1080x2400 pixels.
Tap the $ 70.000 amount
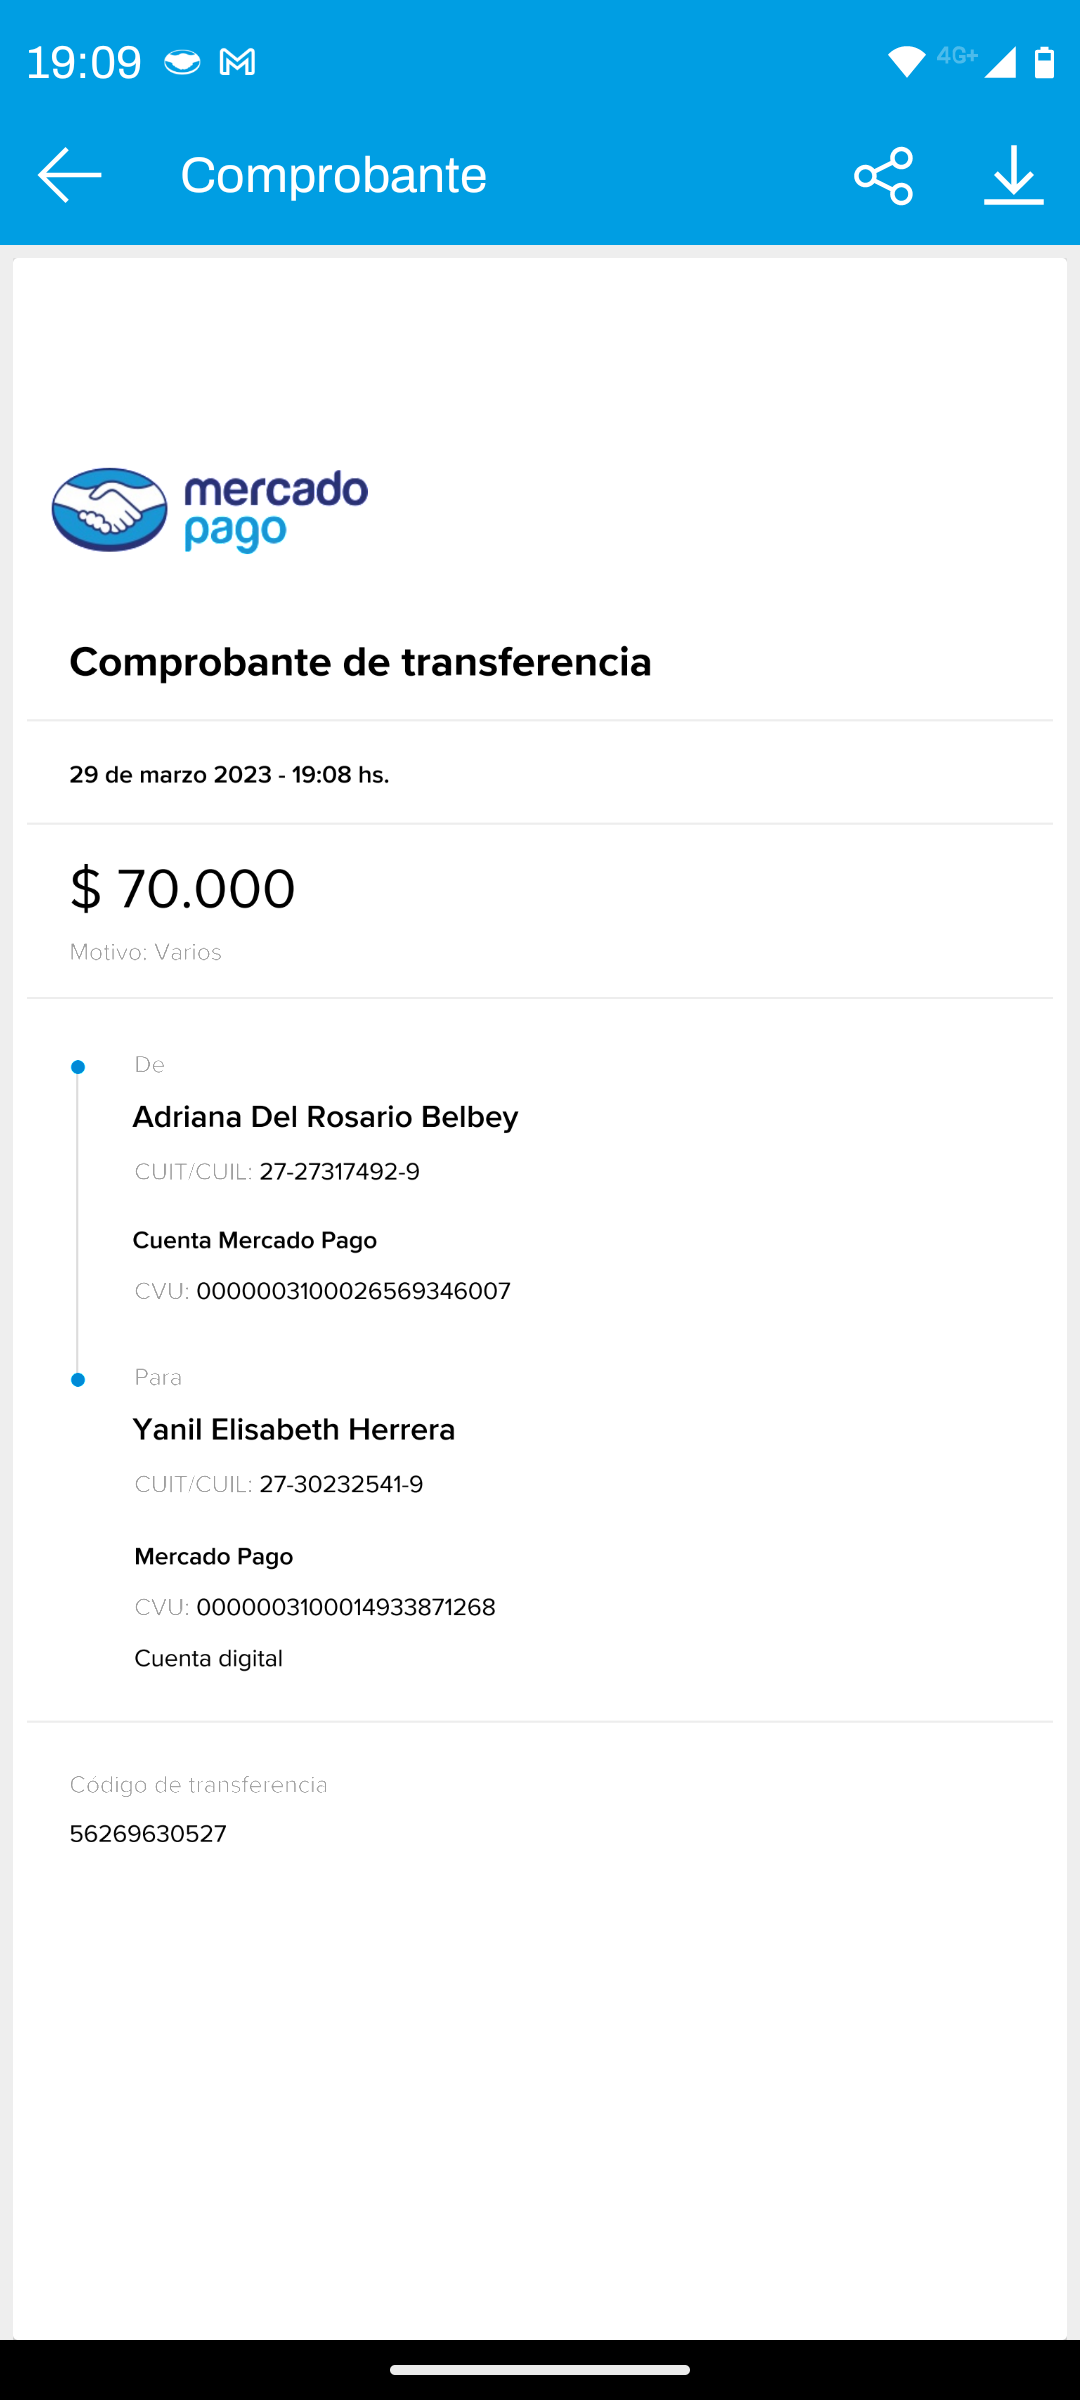[183, 888]
